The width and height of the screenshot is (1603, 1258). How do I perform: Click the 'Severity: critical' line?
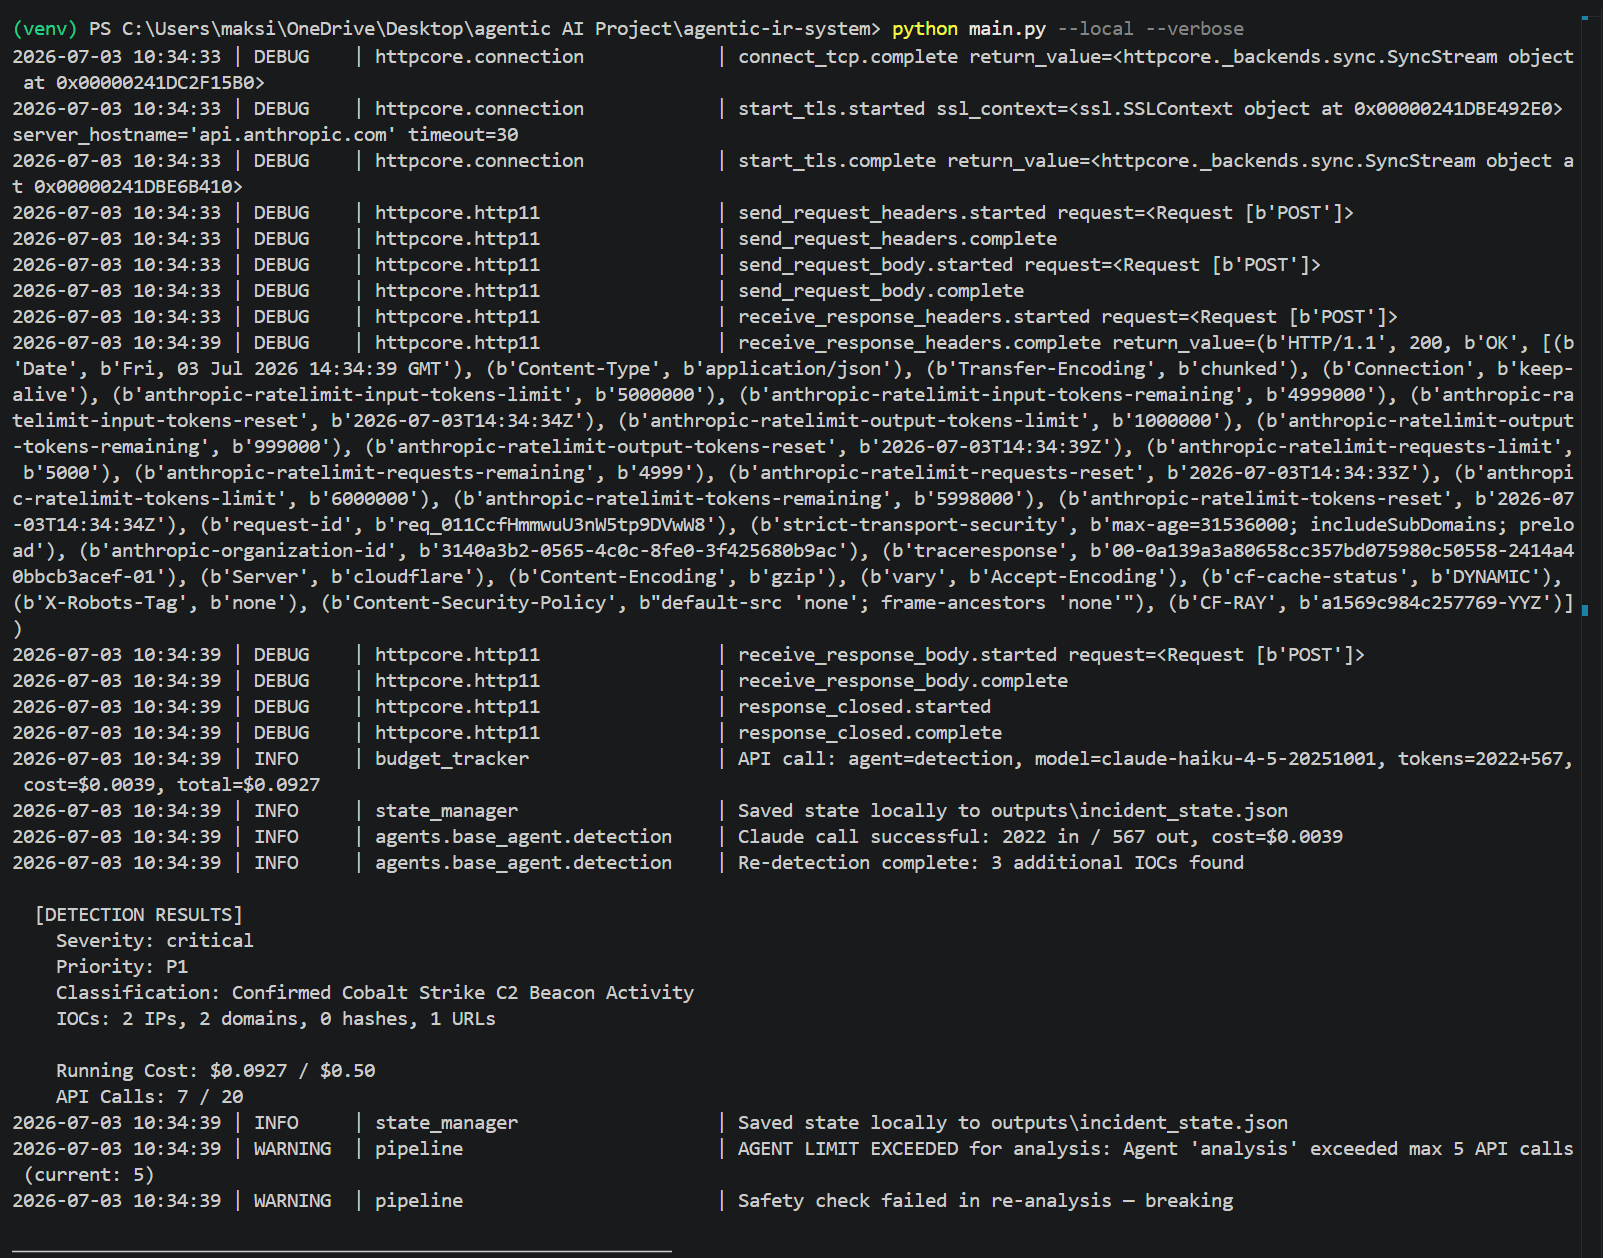(x=155, y=941)
